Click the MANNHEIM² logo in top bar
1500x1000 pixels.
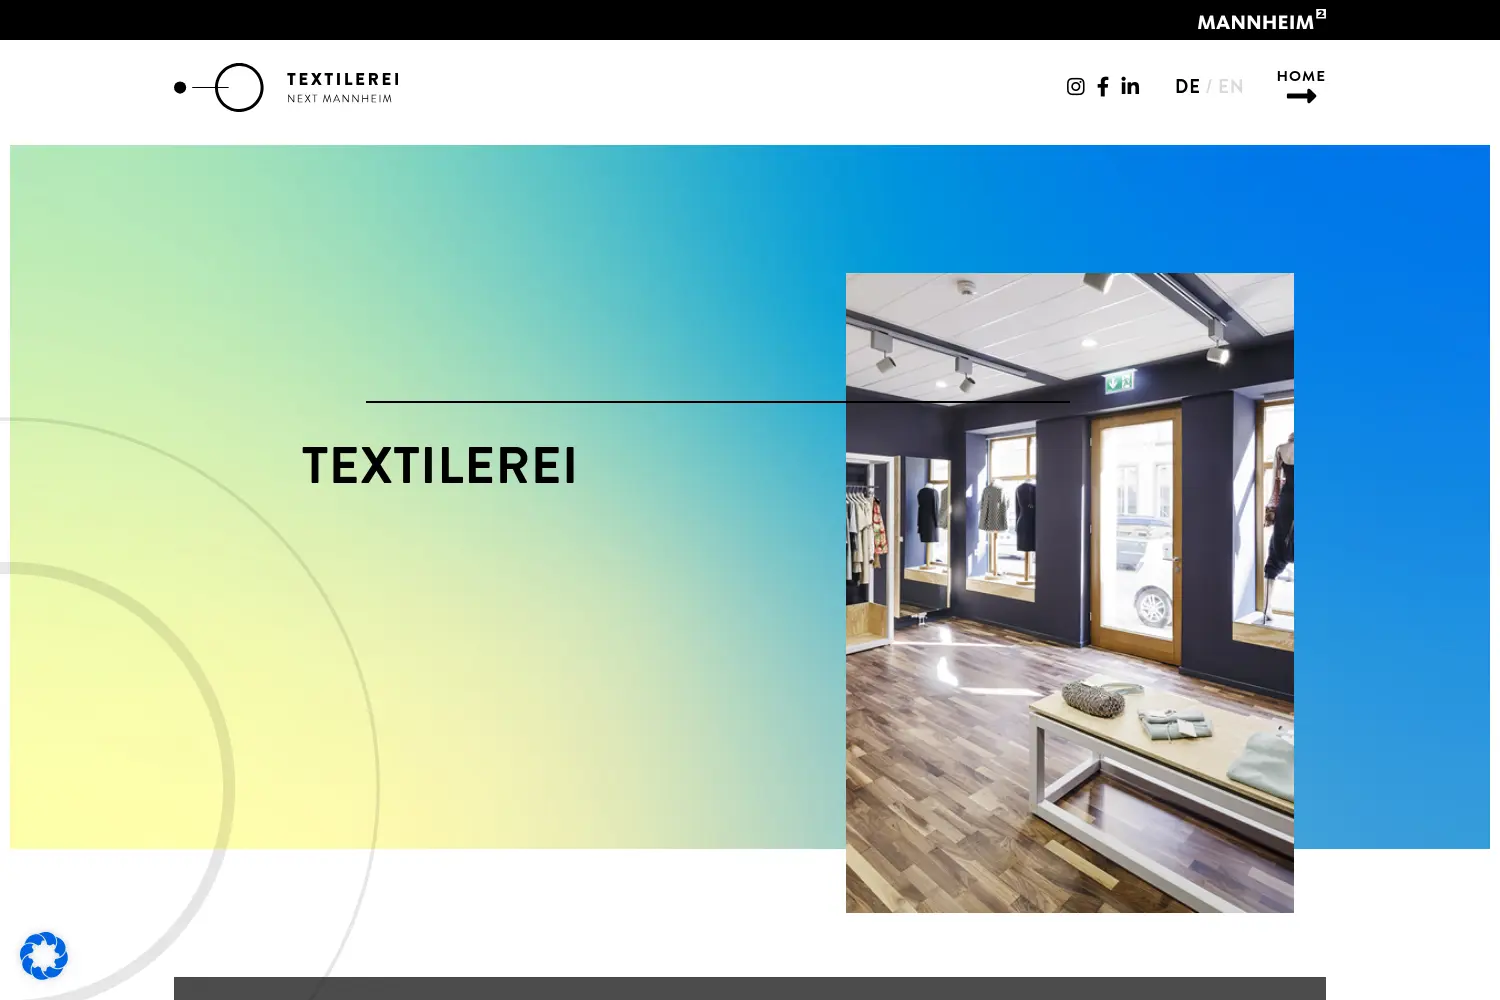(x=1261, y=20)
